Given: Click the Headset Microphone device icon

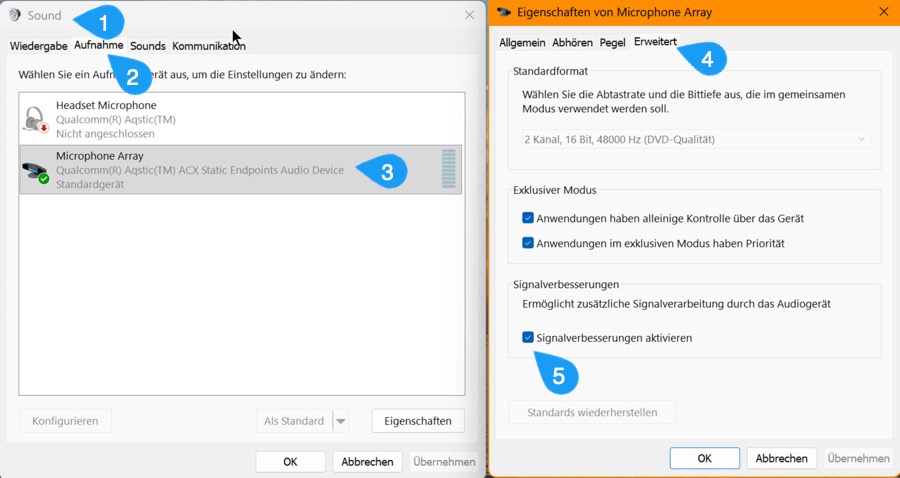Looking at the screenshot, I should click(35, 119).
